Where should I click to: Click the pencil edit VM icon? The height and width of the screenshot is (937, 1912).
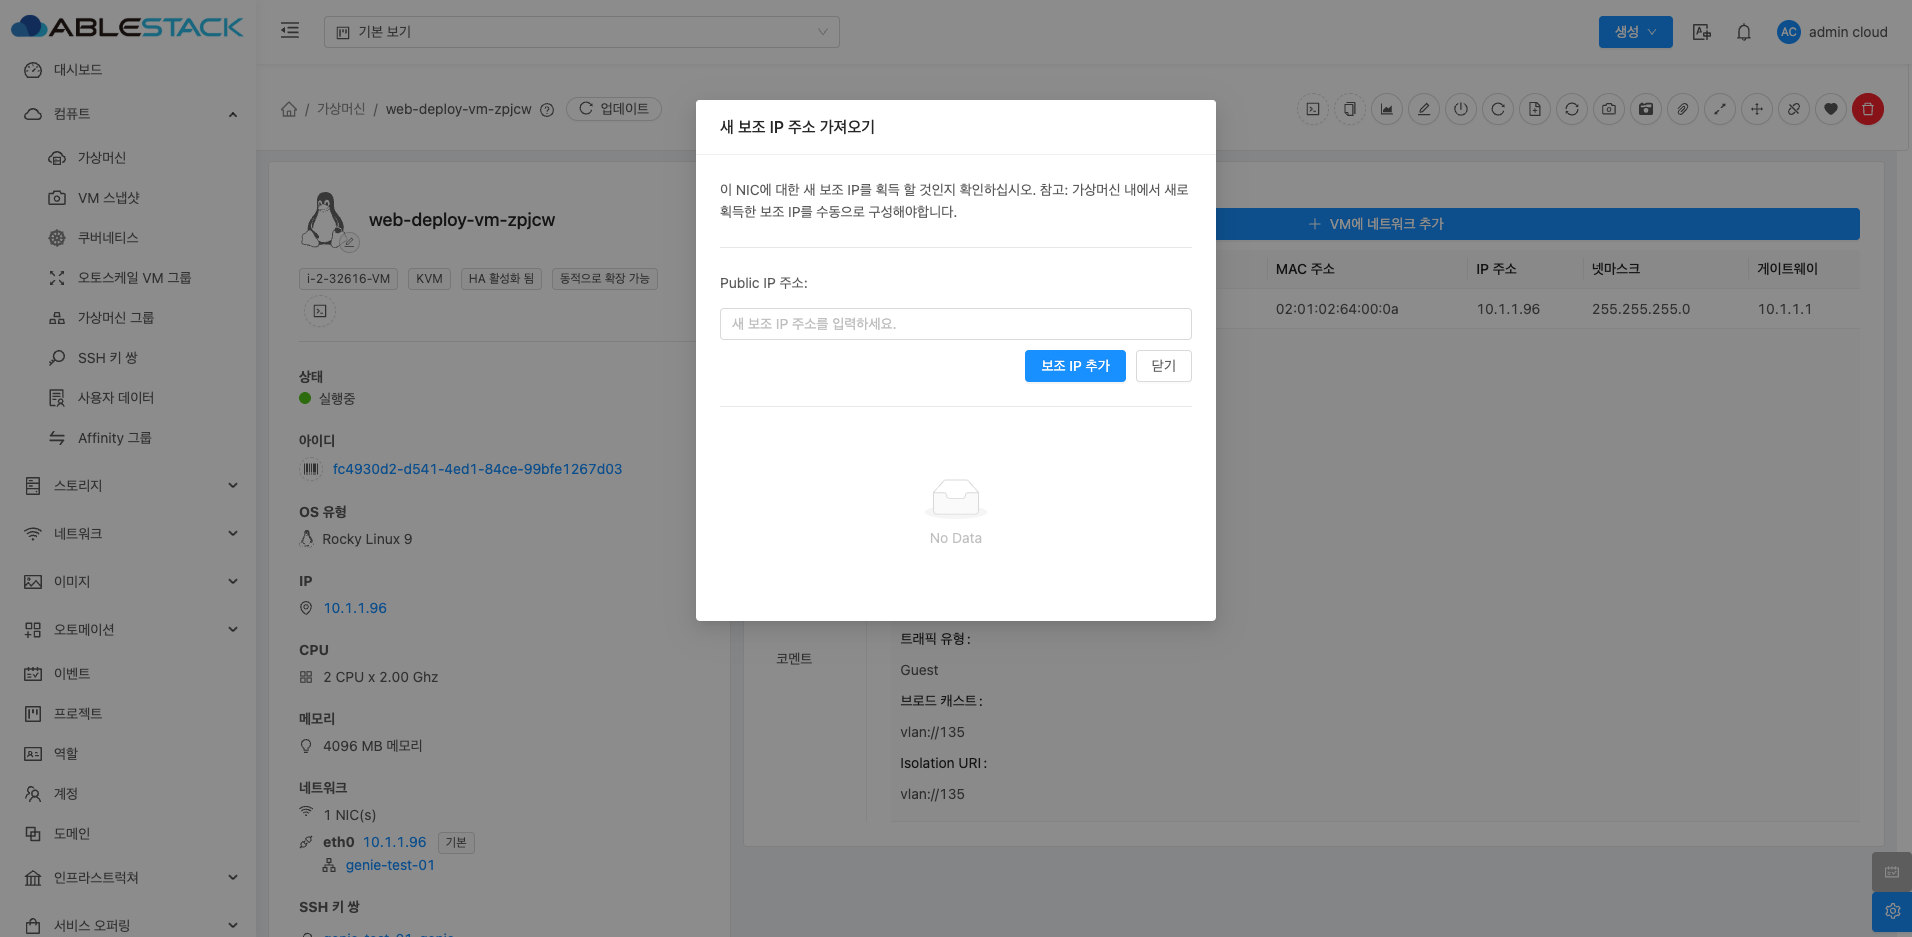tap(1424, 109)
